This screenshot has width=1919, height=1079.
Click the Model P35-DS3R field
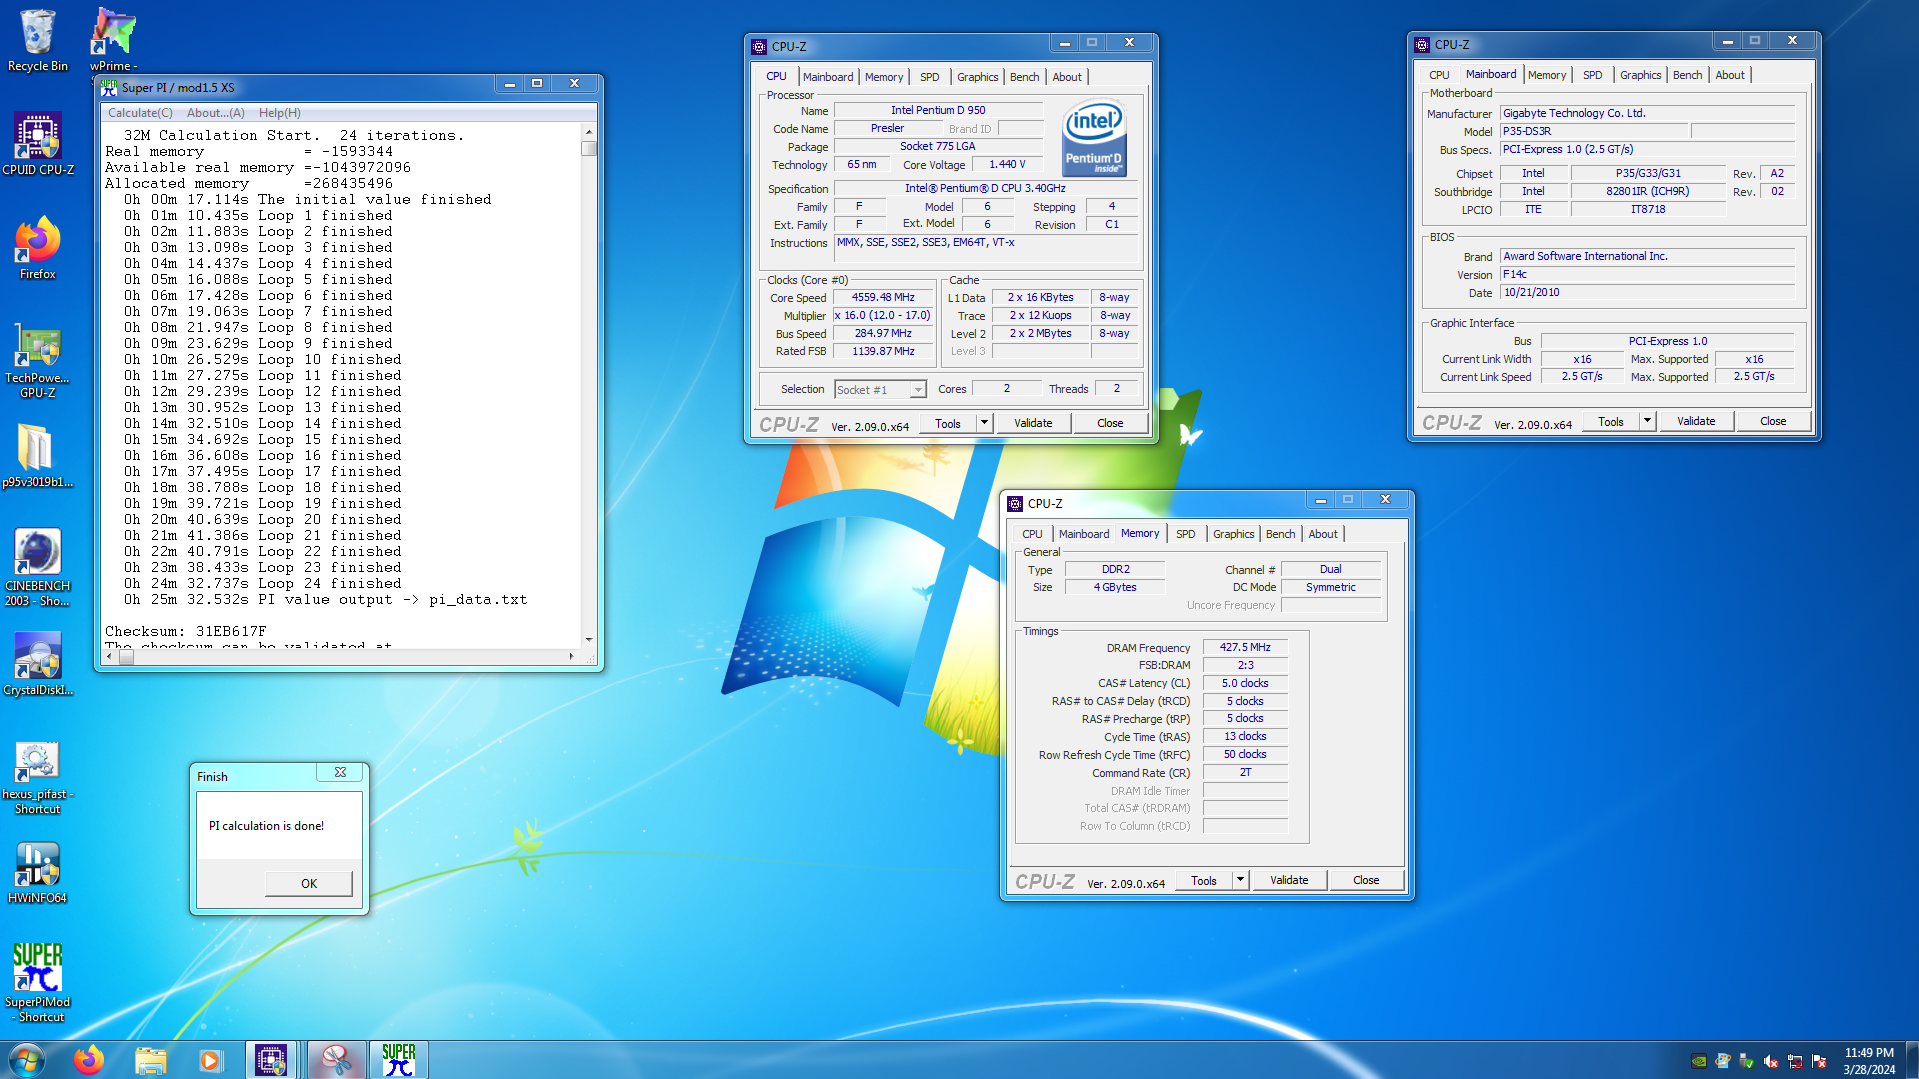[x=1595, y=131]
